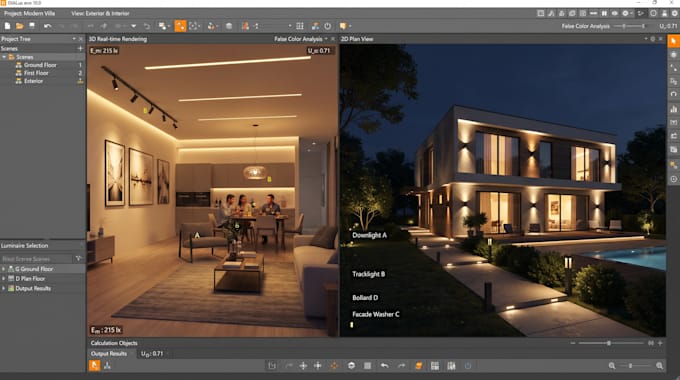Click the View: Exterior & Interior label

point(100,13)
